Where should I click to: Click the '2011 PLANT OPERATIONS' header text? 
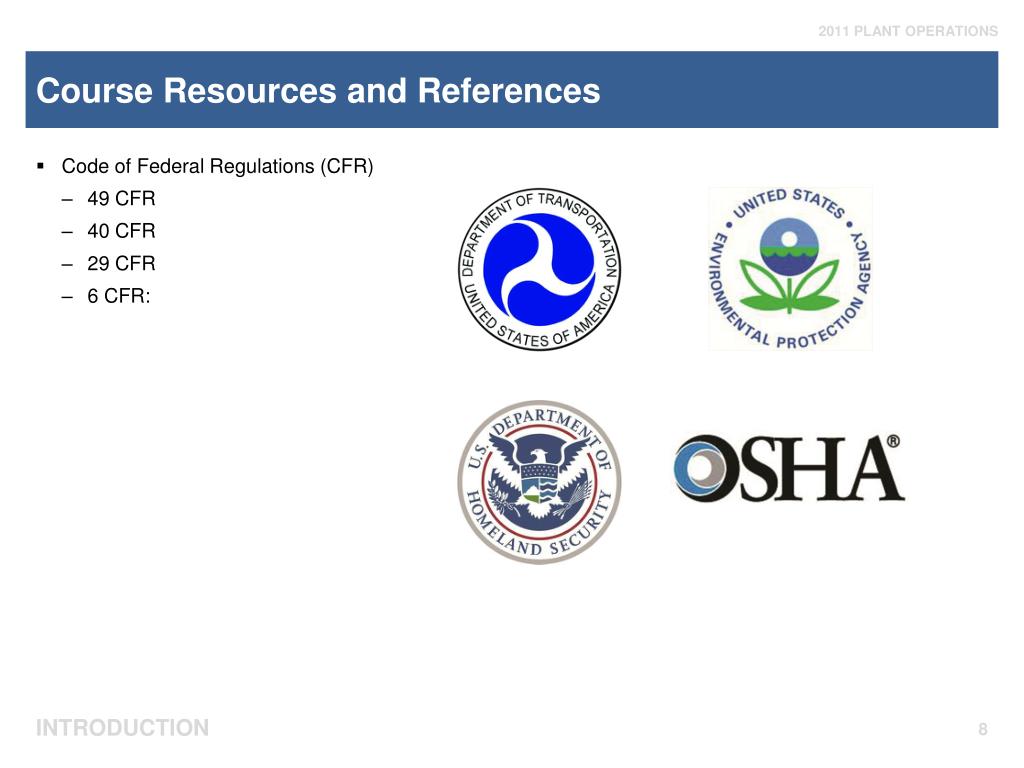pyautogui.click(x=908, y=31)
